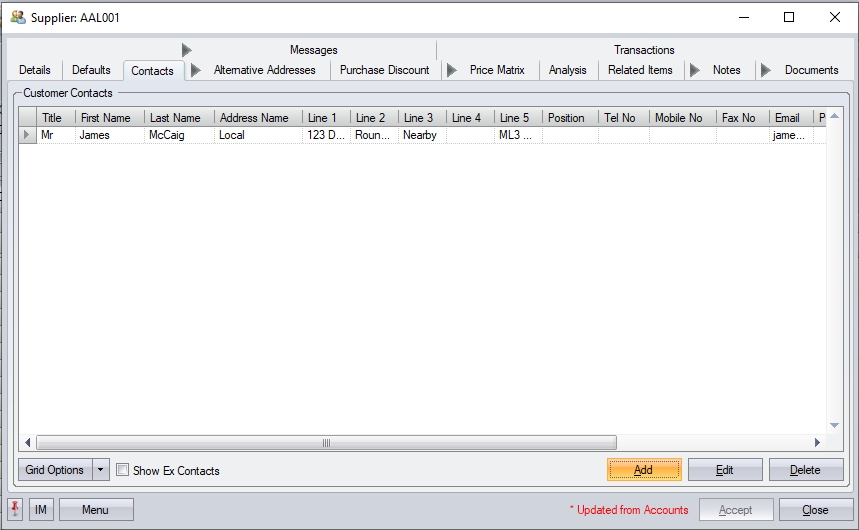Click the Edit contact button
Viewport: 859px width, 530px height.
tap(725, 470)
